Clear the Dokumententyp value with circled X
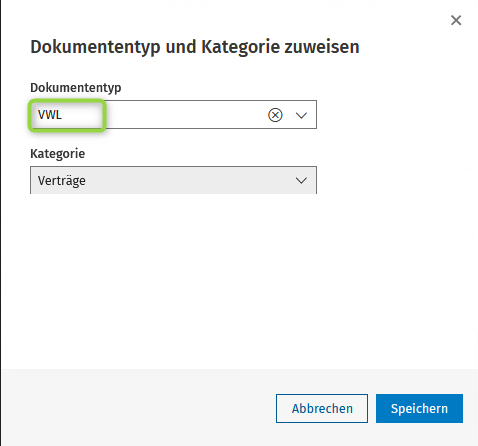Screen dimensions: 478x446 click(x=275, y=115)
